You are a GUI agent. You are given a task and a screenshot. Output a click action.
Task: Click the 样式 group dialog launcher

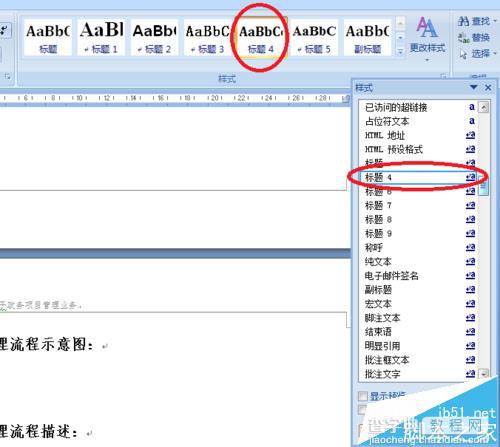(x=443, y=77)
